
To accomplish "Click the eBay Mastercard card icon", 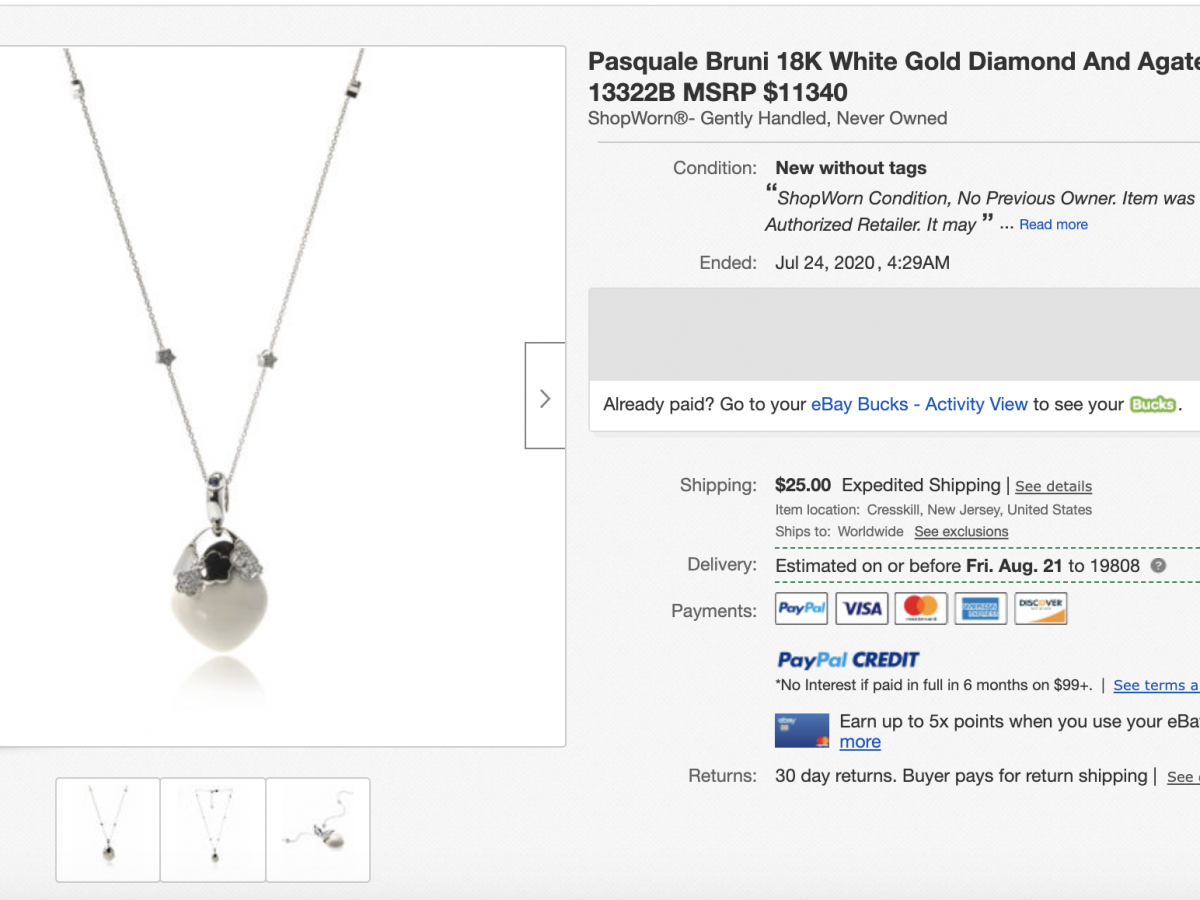I will coord(801,730).
